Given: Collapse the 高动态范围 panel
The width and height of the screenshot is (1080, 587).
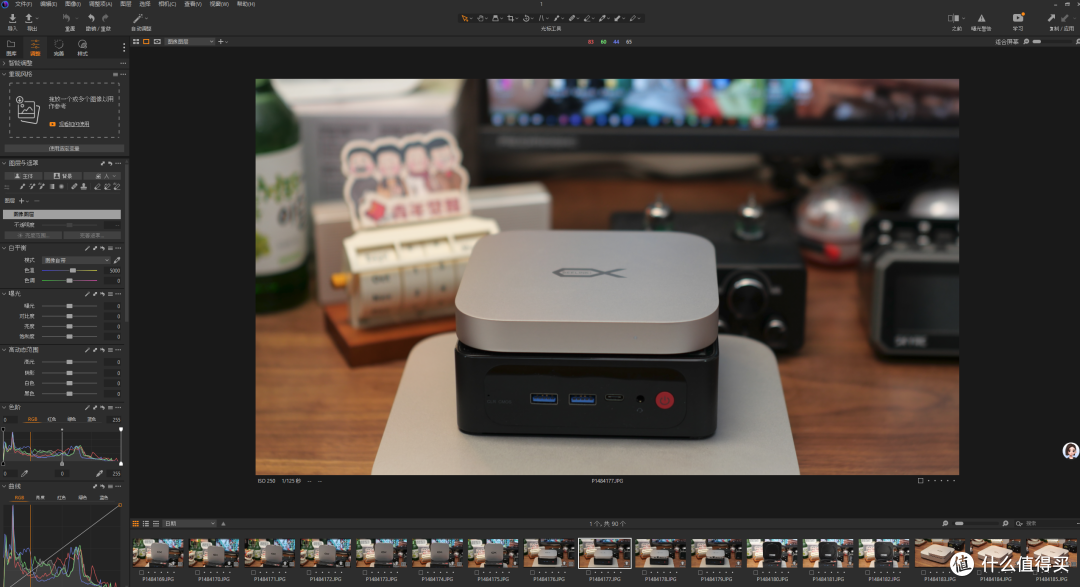Looking at the screenshot, I should click(4, 350).
